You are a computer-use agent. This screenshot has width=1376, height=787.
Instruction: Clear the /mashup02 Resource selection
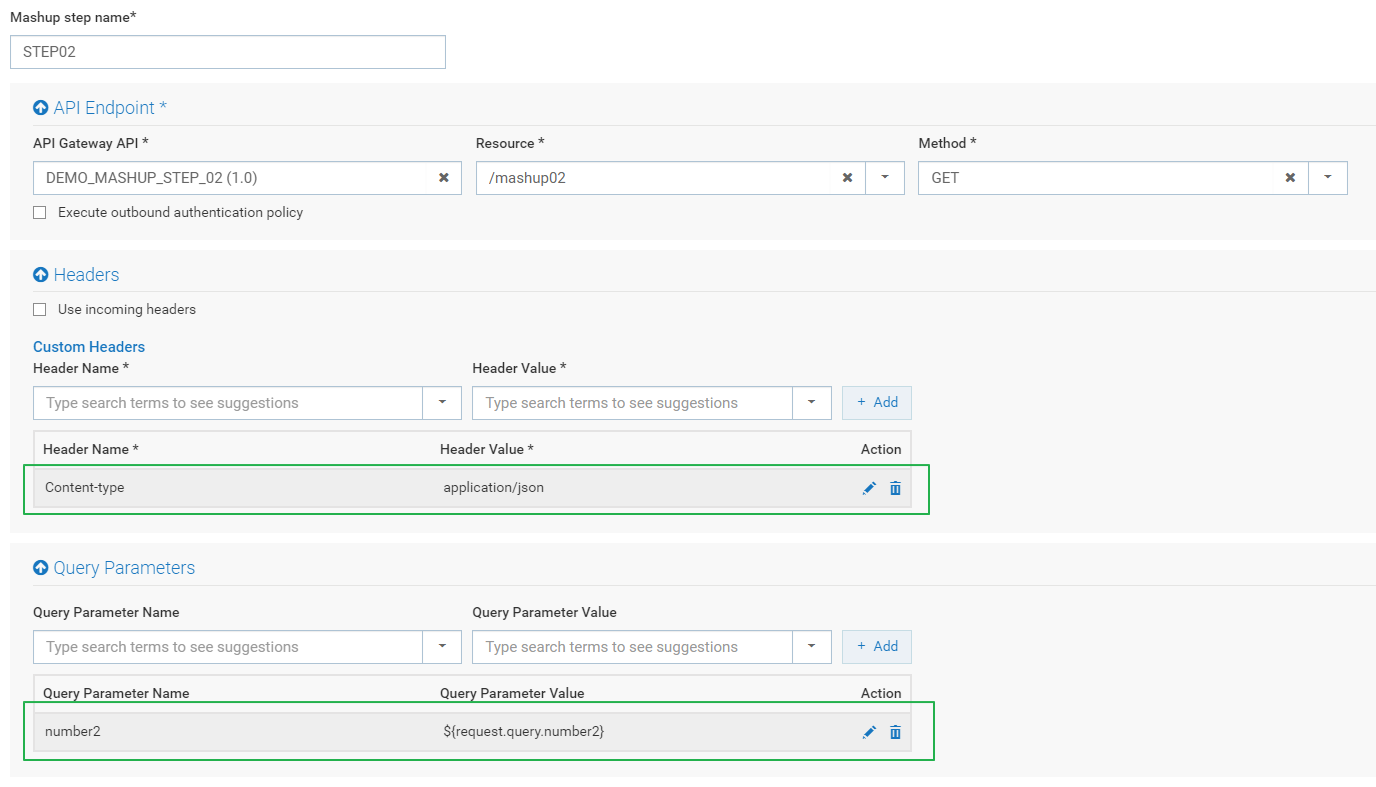coord(847,178)
